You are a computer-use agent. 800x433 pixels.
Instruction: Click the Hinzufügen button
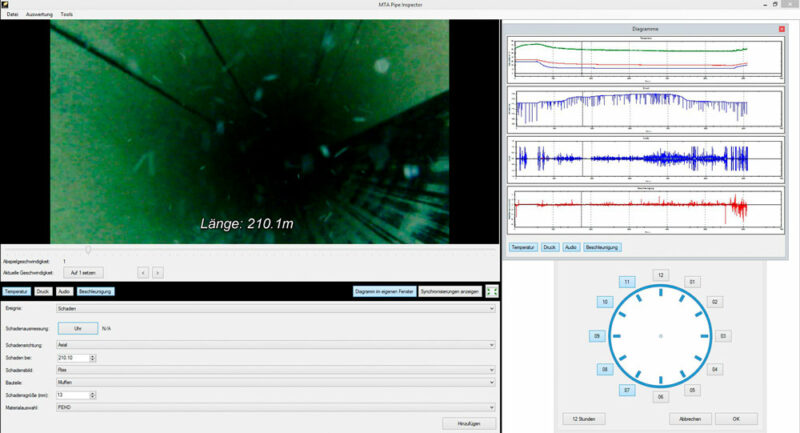click(468, 424)
